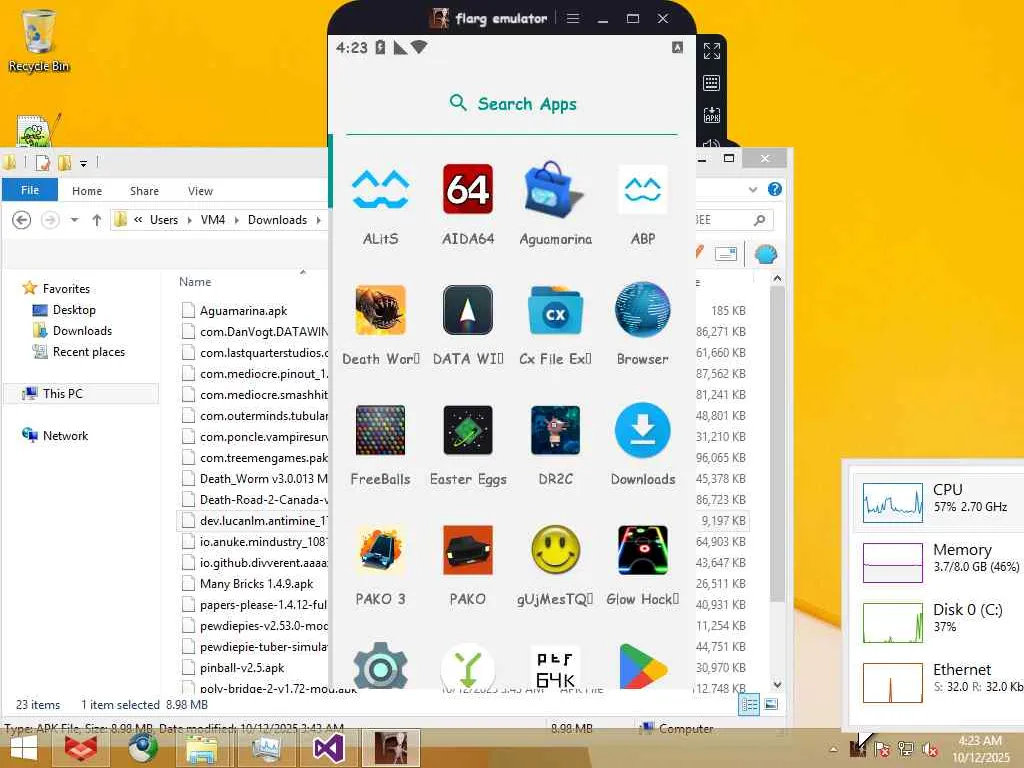Switch to the View ribbon tab
Viewport: 1024px width, 768px height.
(200, 191)
